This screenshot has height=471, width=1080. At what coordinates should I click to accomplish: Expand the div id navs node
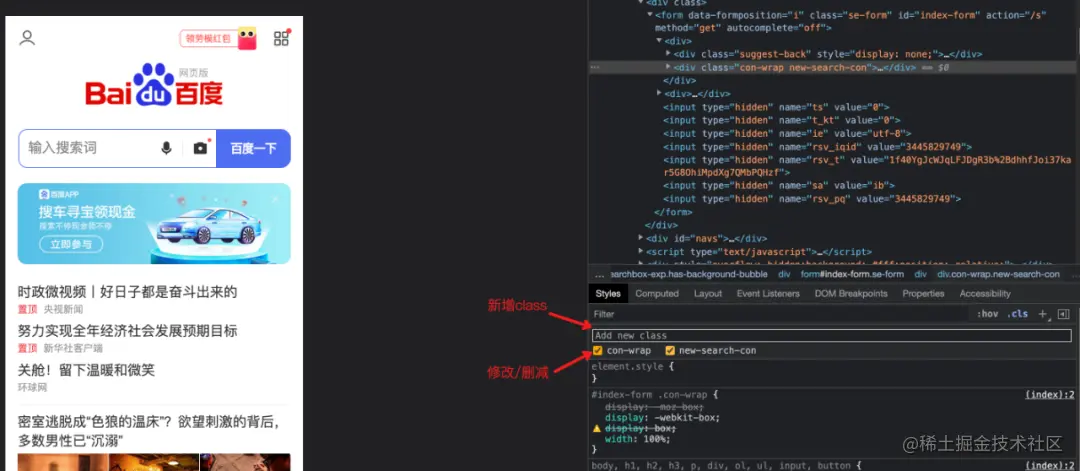point(641,238)
